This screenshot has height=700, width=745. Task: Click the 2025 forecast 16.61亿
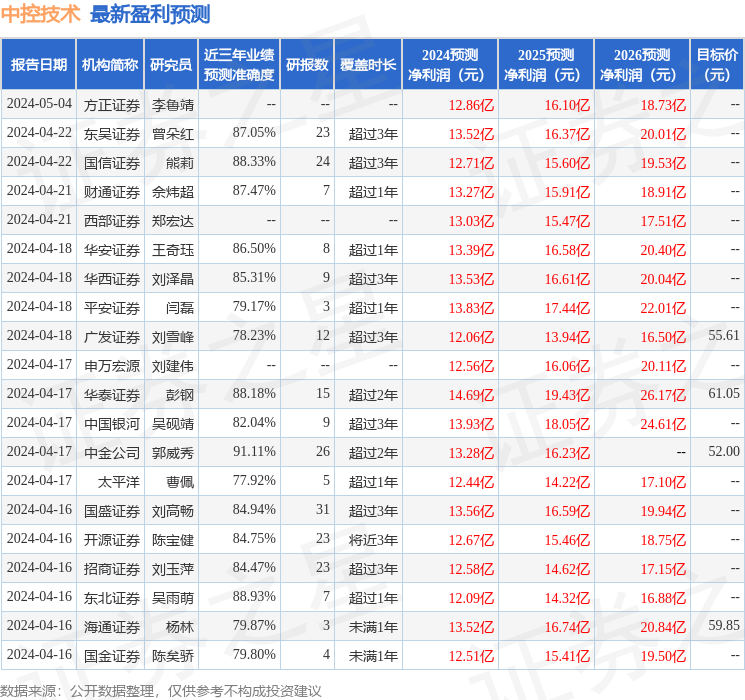point(567,279)
